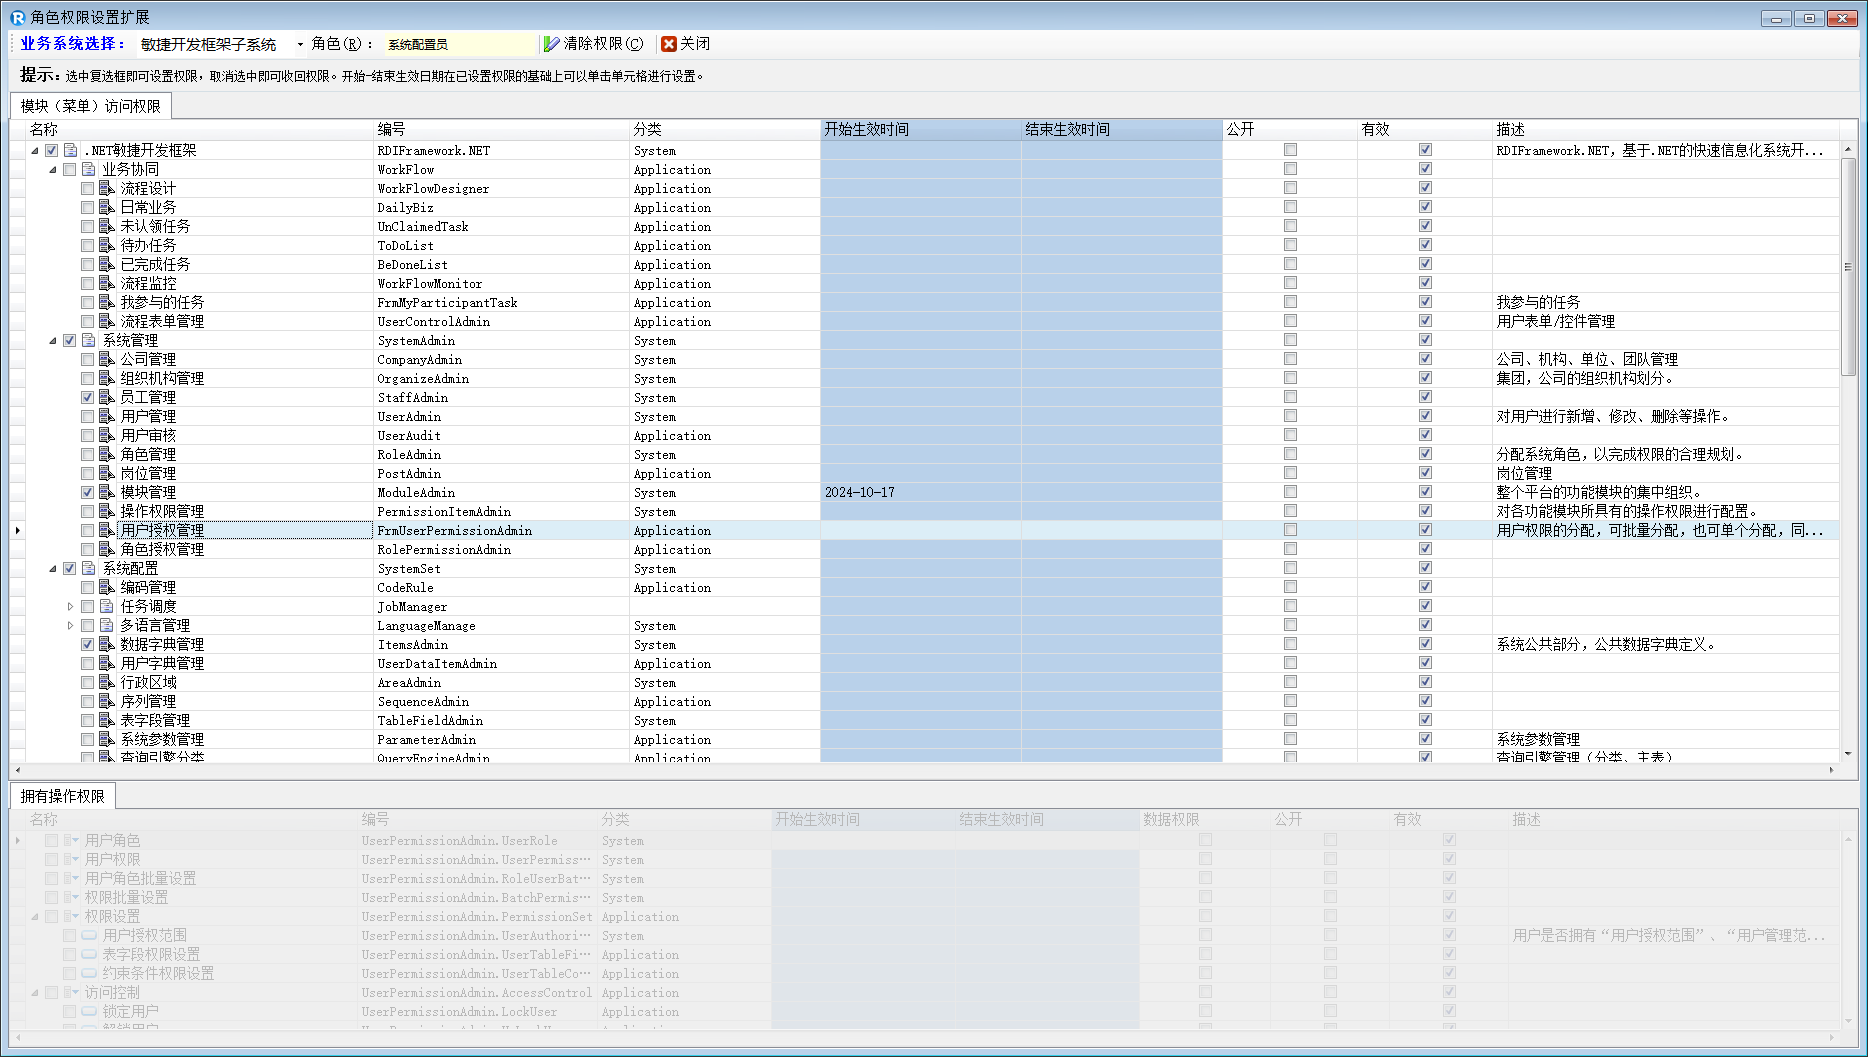Select the 拥有操作权限 tab
This screenshot has width=1868, height=1057.
click(x=63, y=796)
